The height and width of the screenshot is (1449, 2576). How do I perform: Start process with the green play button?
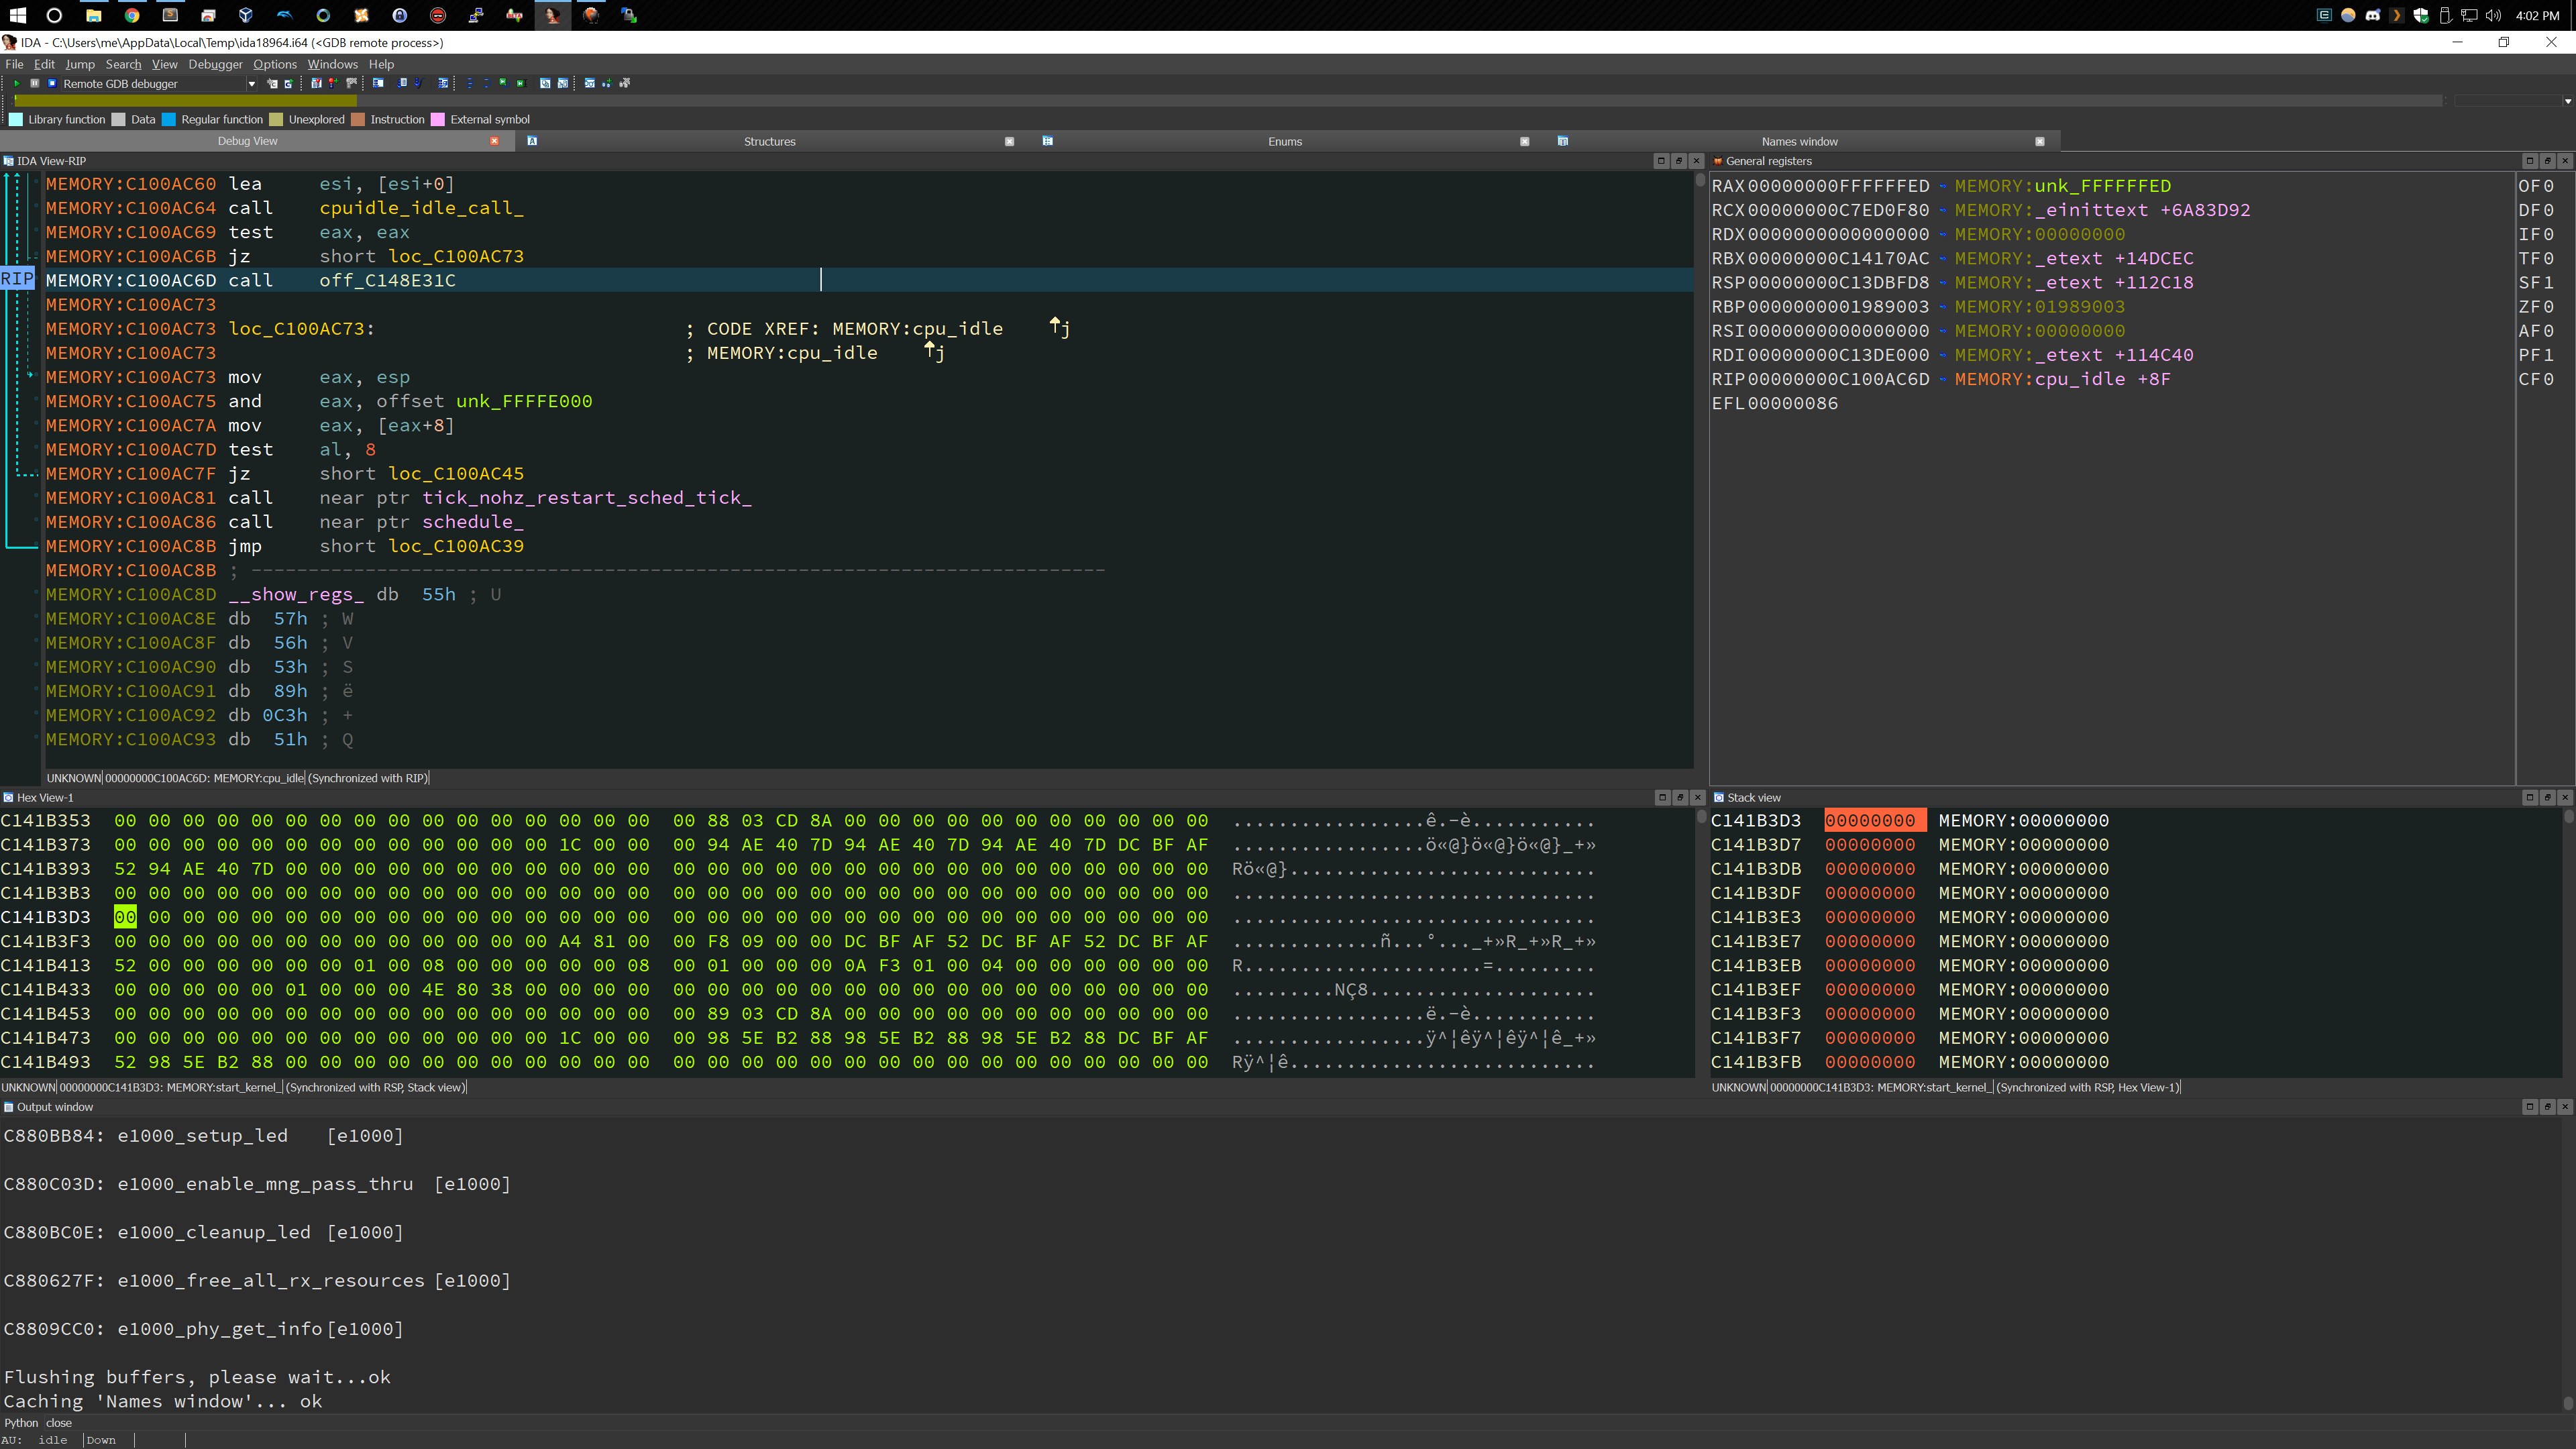[x=17, y=84]
